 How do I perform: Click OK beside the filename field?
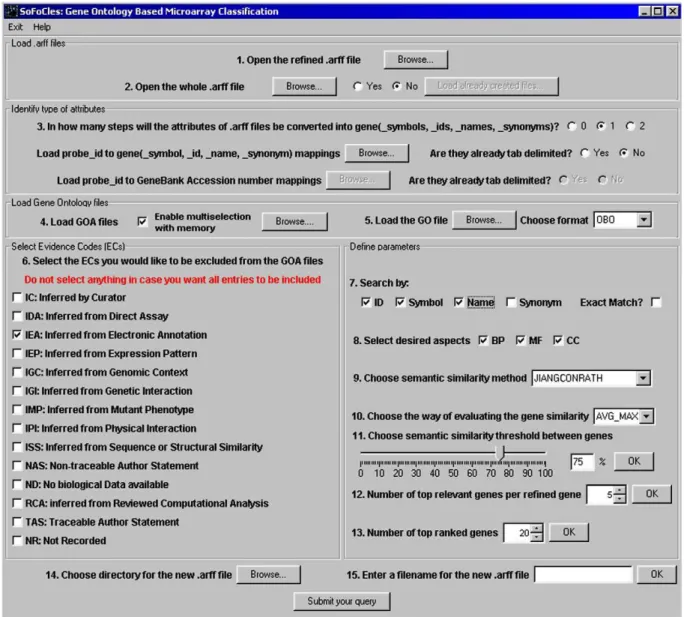click(x=657, y=574)
